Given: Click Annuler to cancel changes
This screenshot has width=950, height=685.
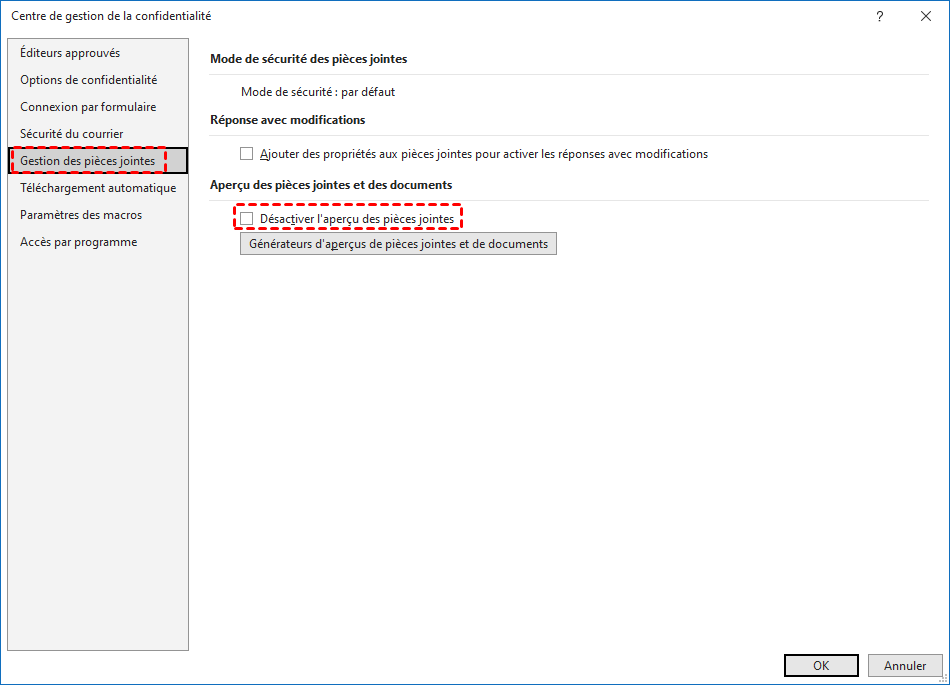Looking at the screenshot, I should (905, 666).
